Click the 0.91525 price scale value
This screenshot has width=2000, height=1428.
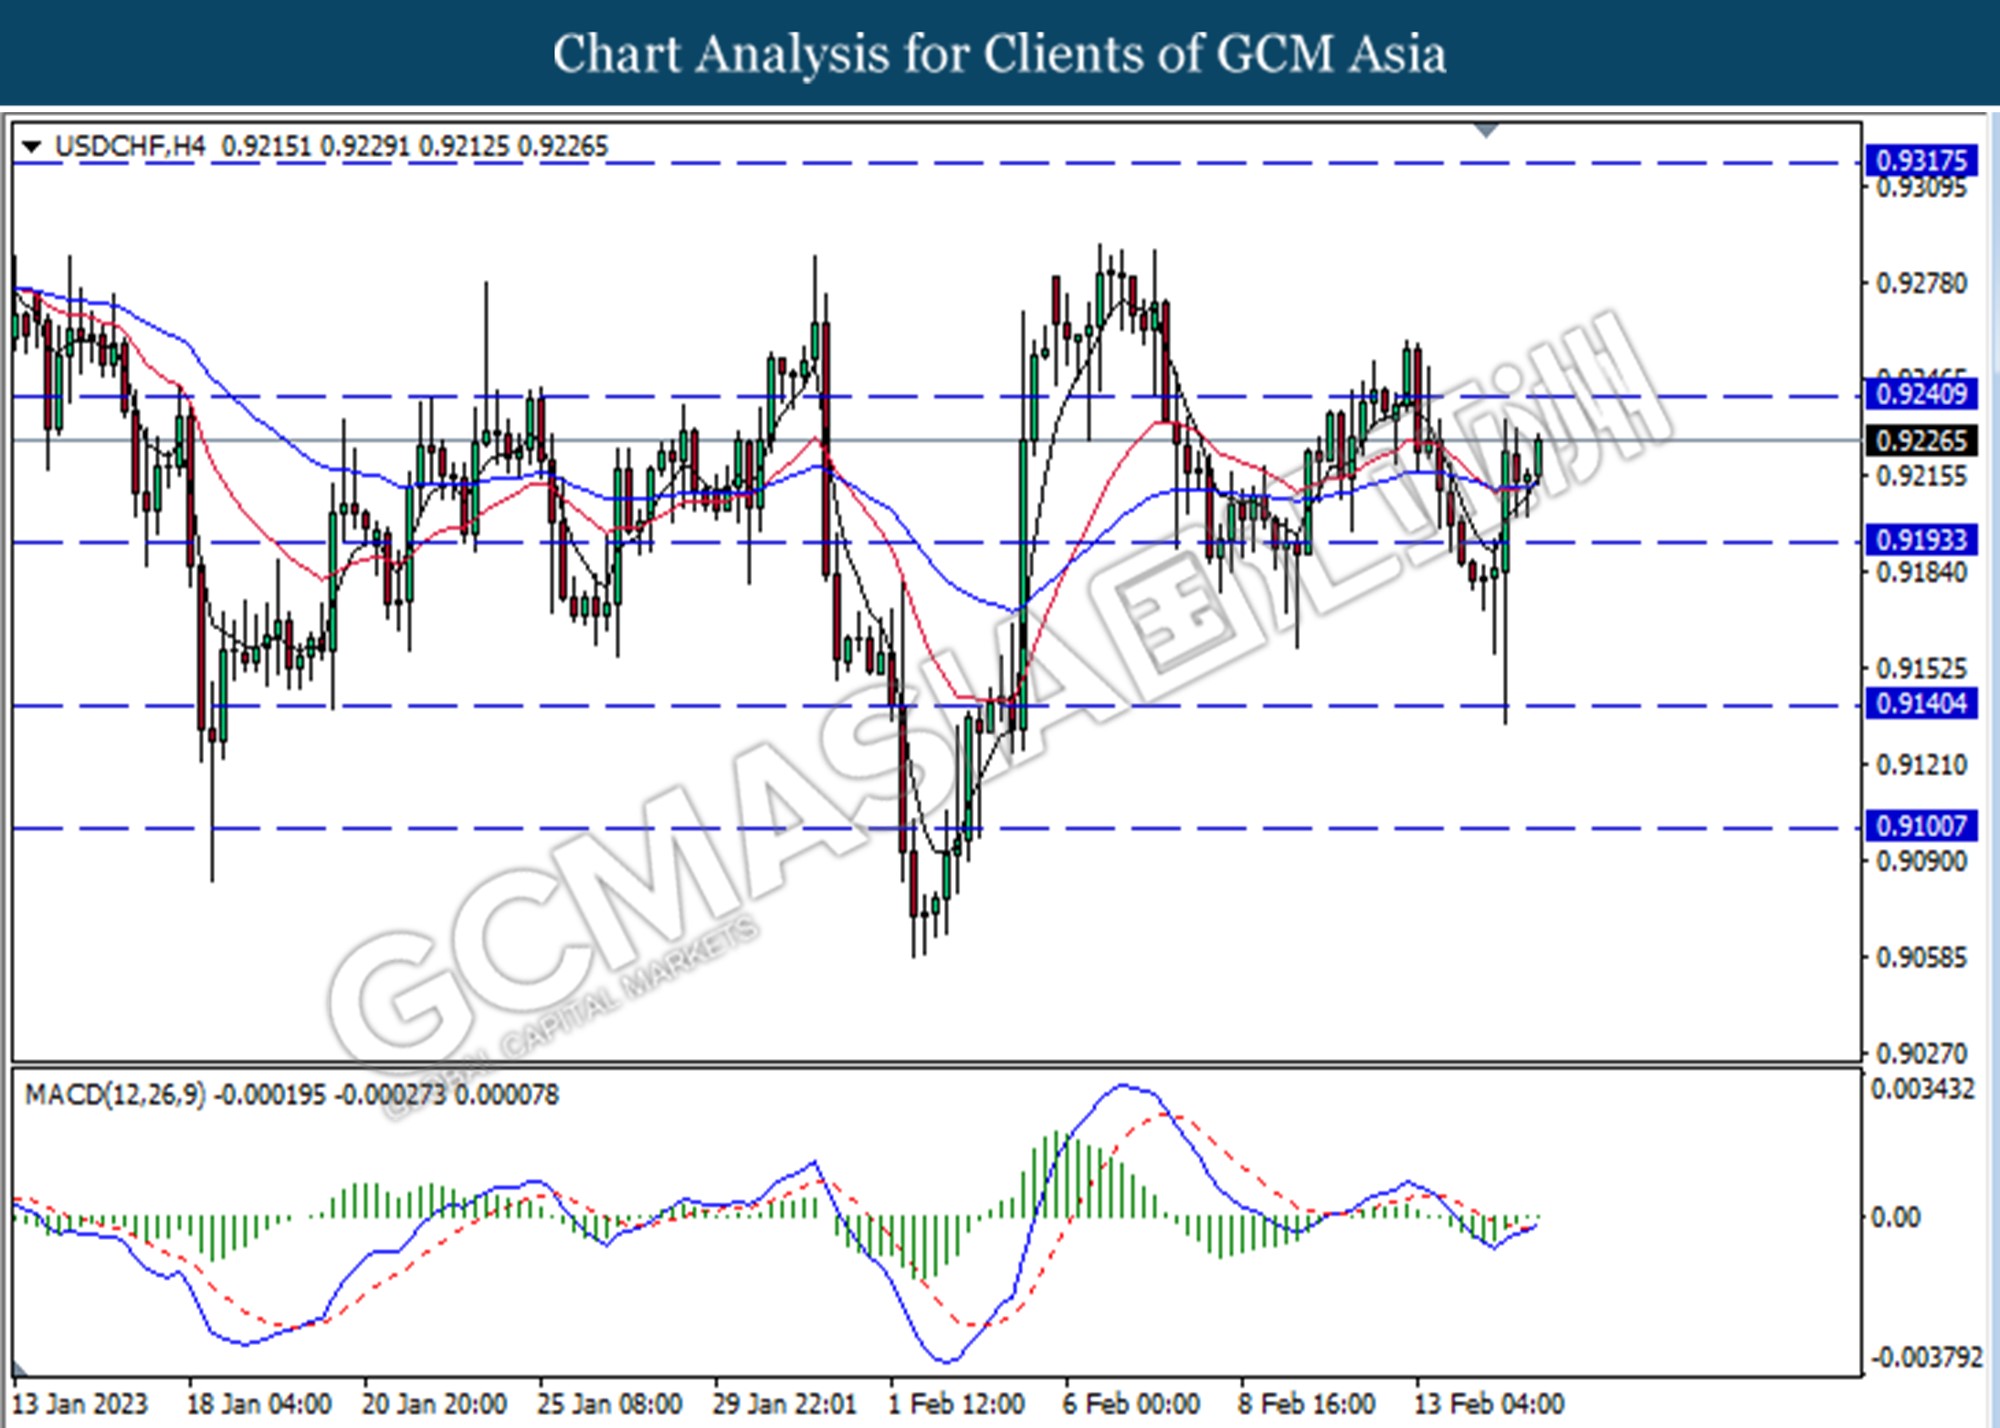pyautogui.click(x=1921, y=668)
